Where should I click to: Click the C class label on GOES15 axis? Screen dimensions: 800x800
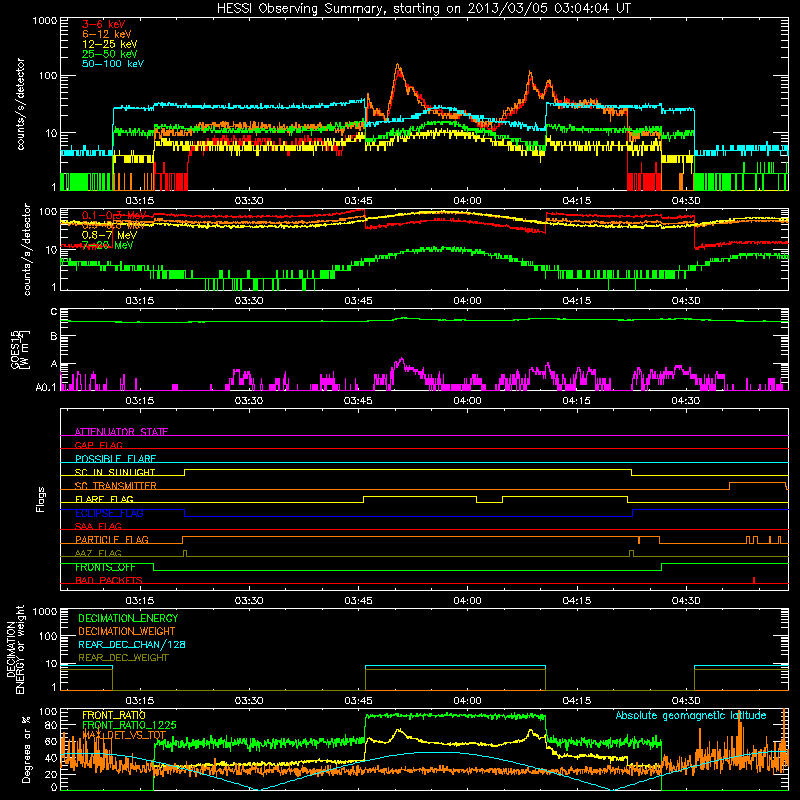pyautogui.click(x=54, y=312)
